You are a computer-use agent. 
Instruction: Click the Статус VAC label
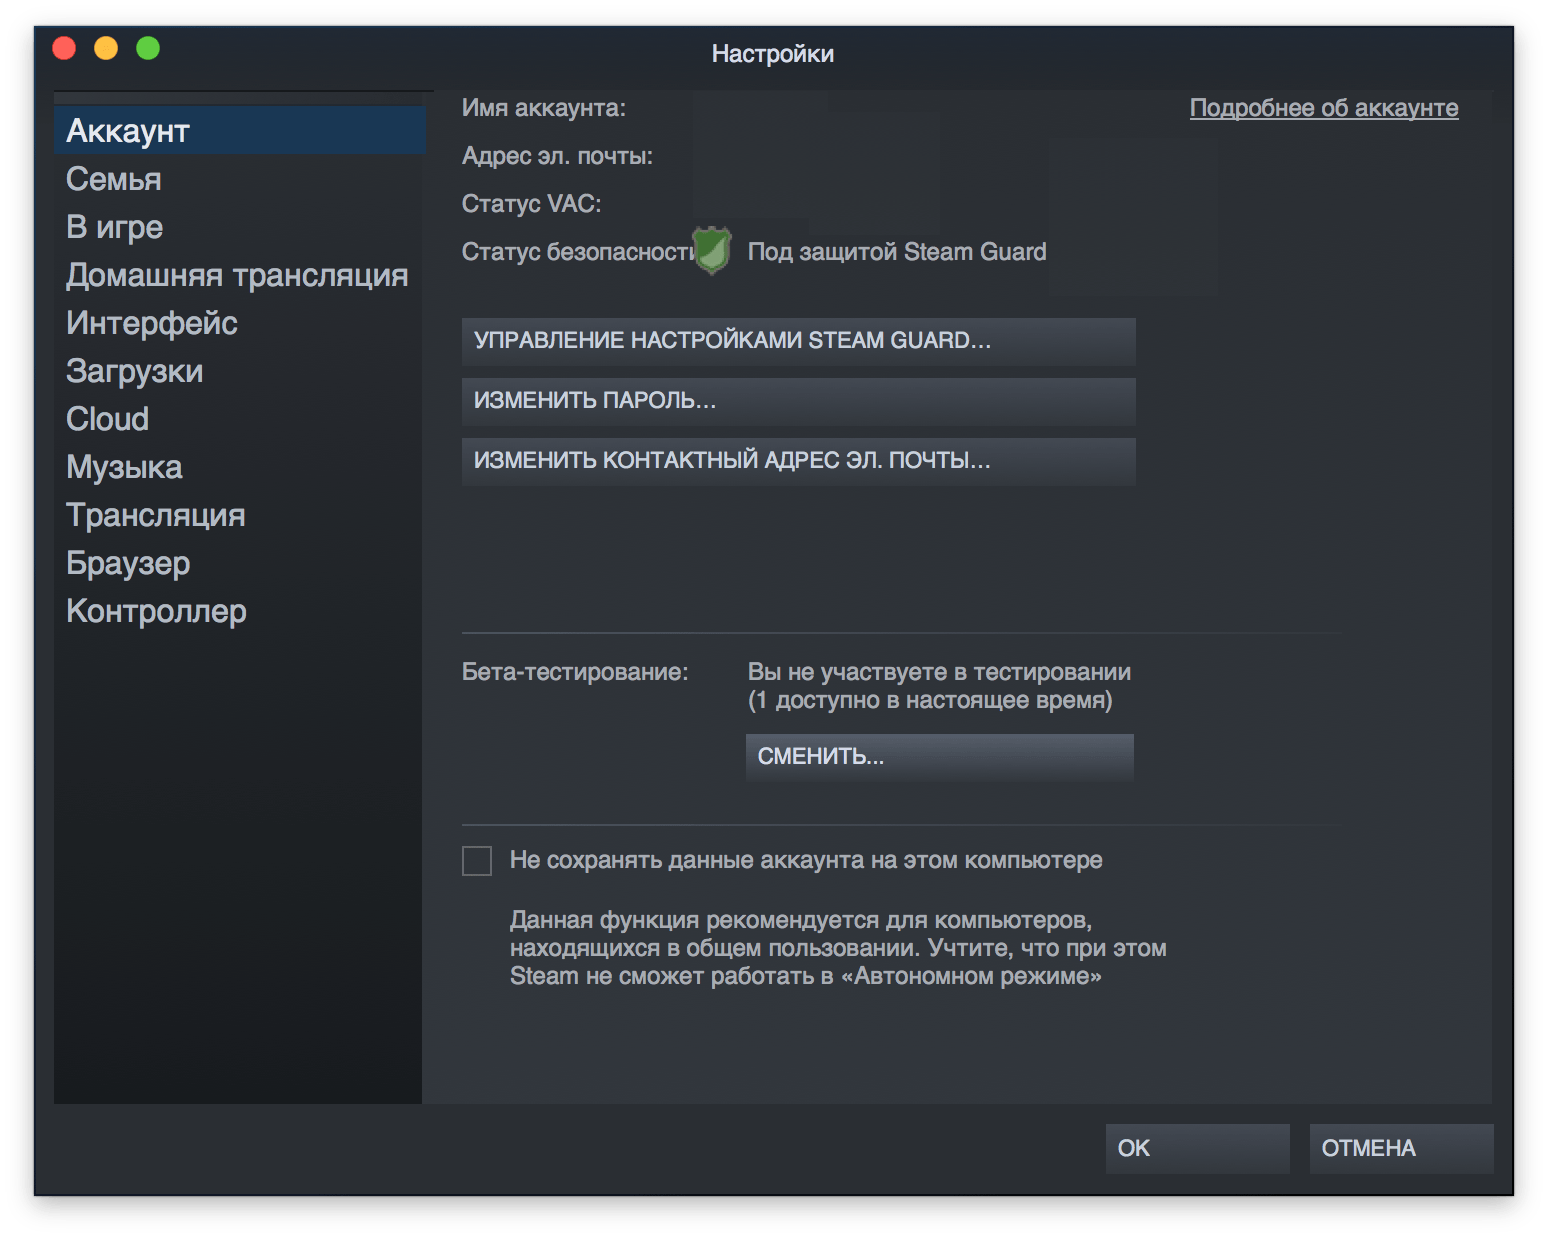pyautogui.click(x=531, y=204)
